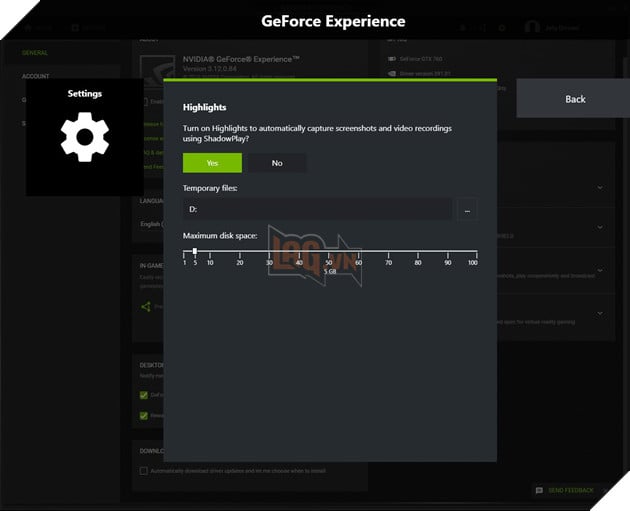Choose Yes to enable Highlights
Screen dimensions: 630x511
pos(212,163)
